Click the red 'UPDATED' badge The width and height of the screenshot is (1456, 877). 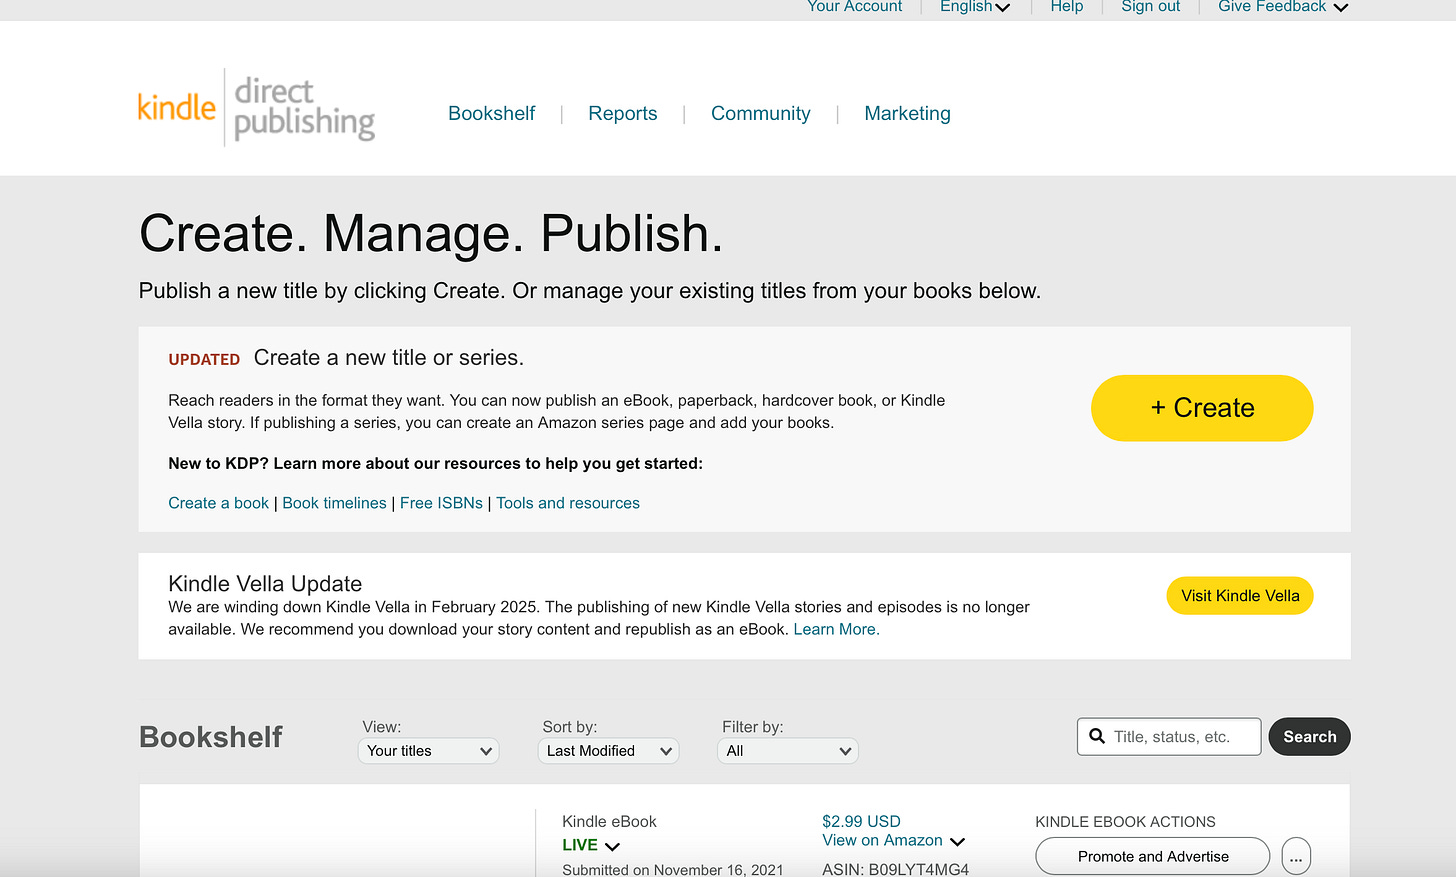coord(204,359)
